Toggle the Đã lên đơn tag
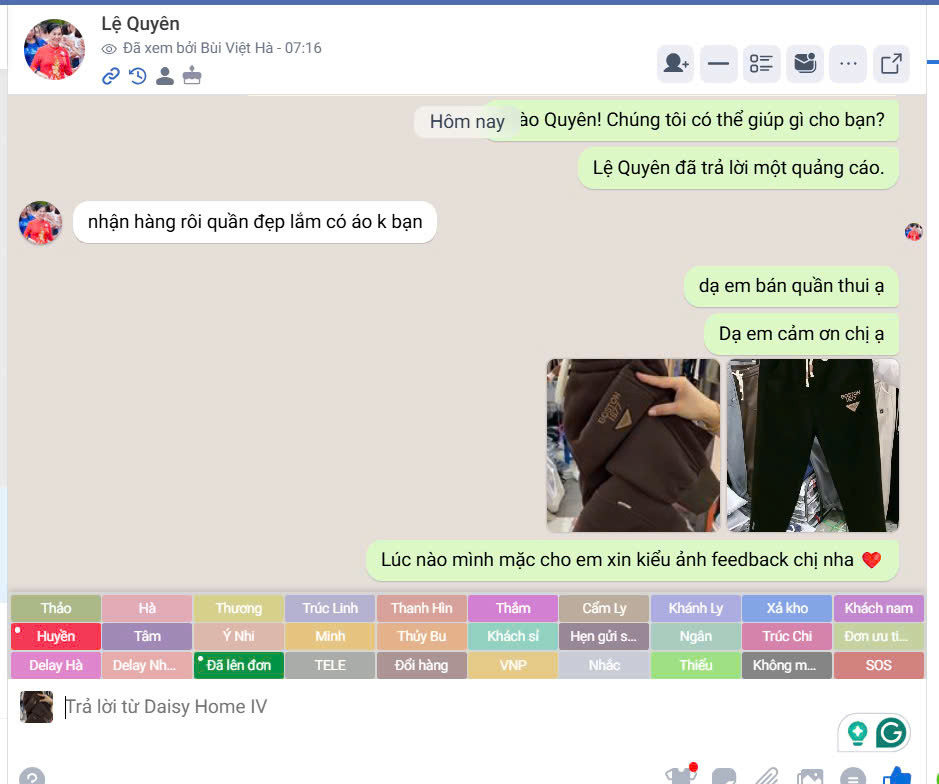Screen dimensions: 939x784 (x=238, y=665)
